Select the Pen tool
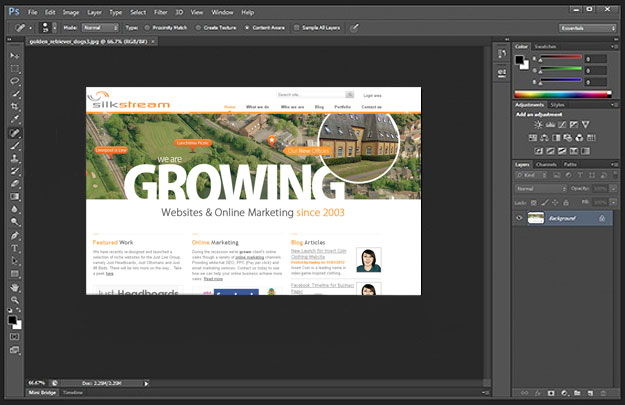Viewport: 625px width, 405px height. point(14,235)
